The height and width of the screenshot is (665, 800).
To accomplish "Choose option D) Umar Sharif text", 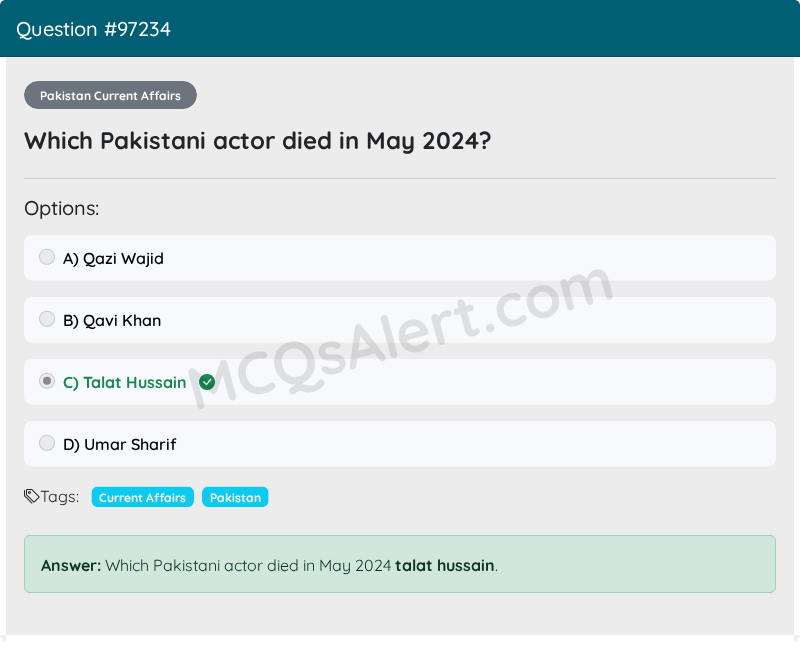I will [x=120, y=445].
